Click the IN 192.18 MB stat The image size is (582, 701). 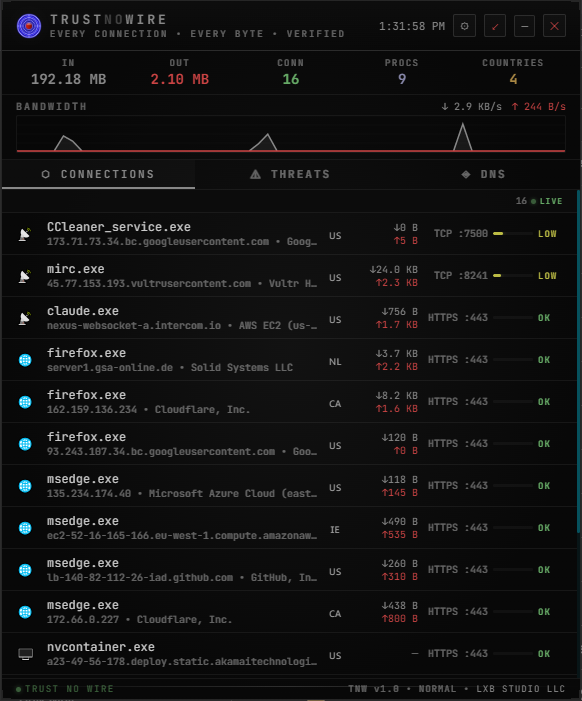[x=68, y=72]
